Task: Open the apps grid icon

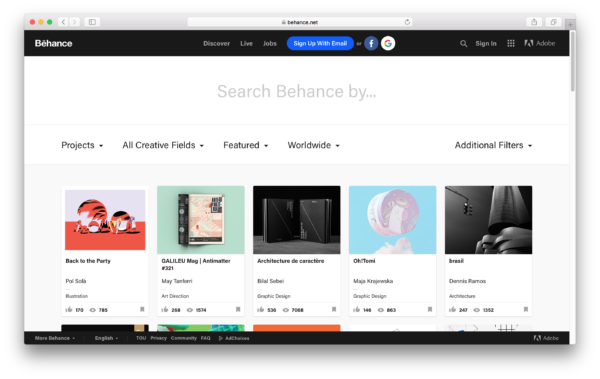Action: 511,43
